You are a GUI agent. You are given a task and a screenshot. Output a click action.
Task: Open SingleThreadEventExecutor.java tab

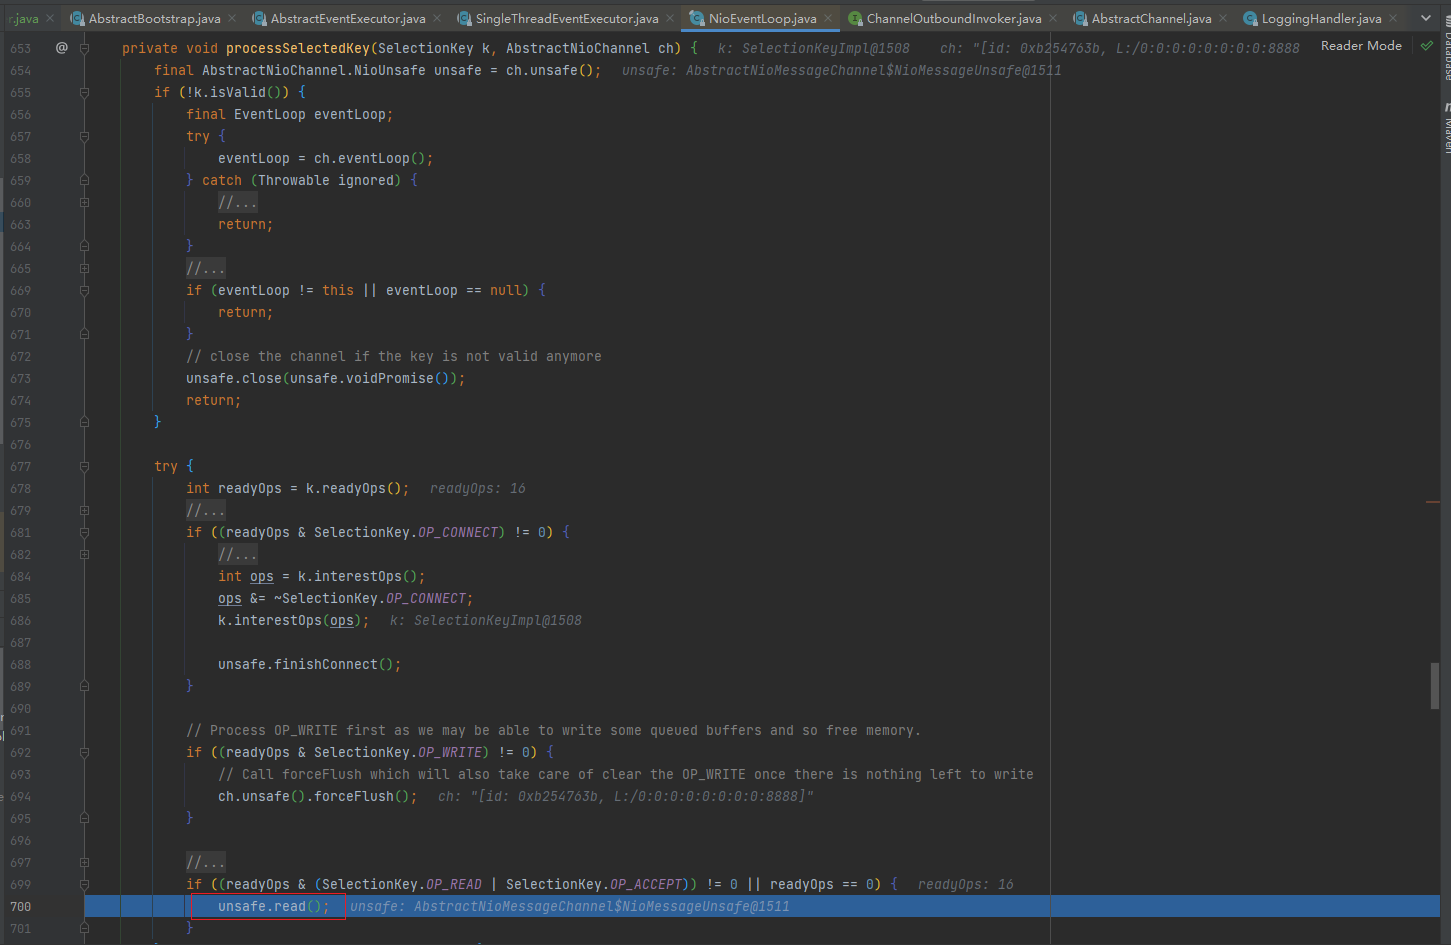[x=567, y=18]
